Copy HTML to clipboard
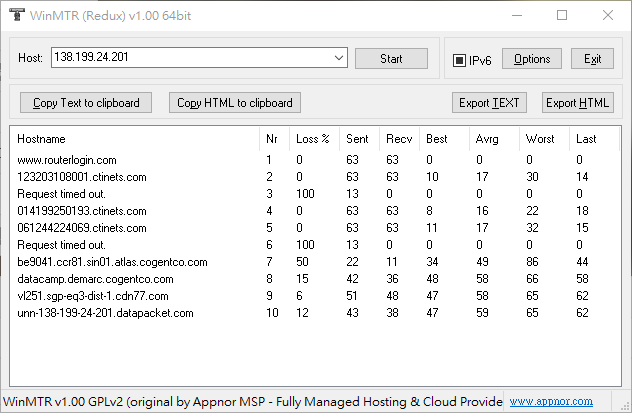This screenshot has height=413, width=632. click(x=235, y=103)
